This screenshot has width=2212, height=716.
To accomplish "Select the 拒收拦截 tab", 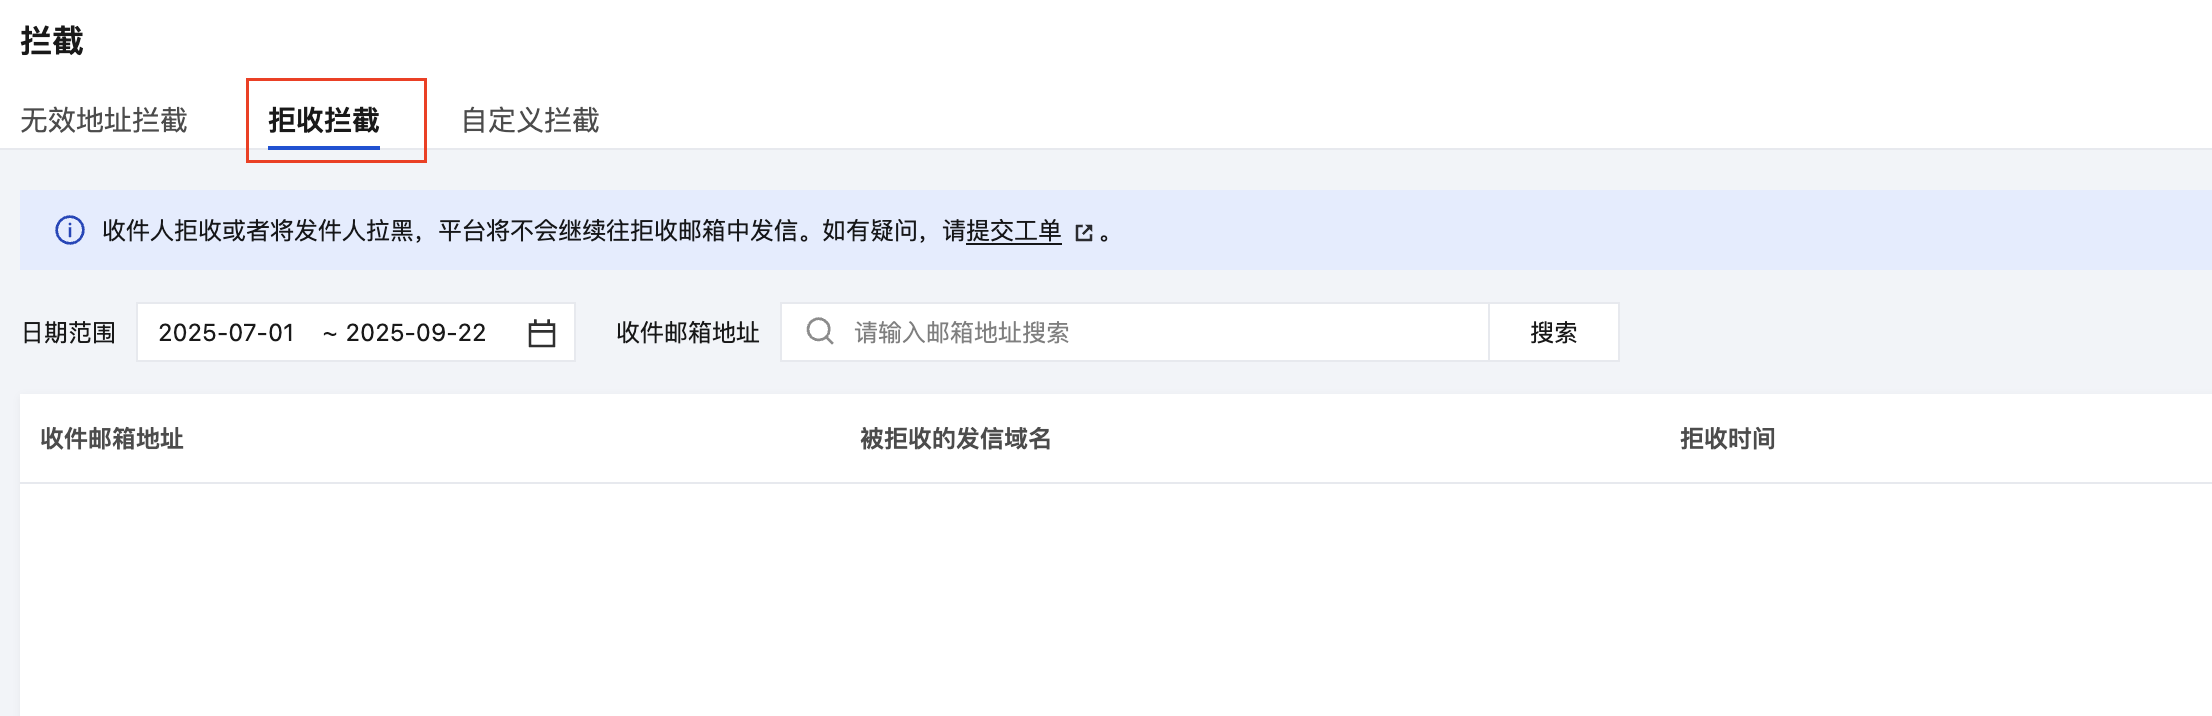I will 323,120.
